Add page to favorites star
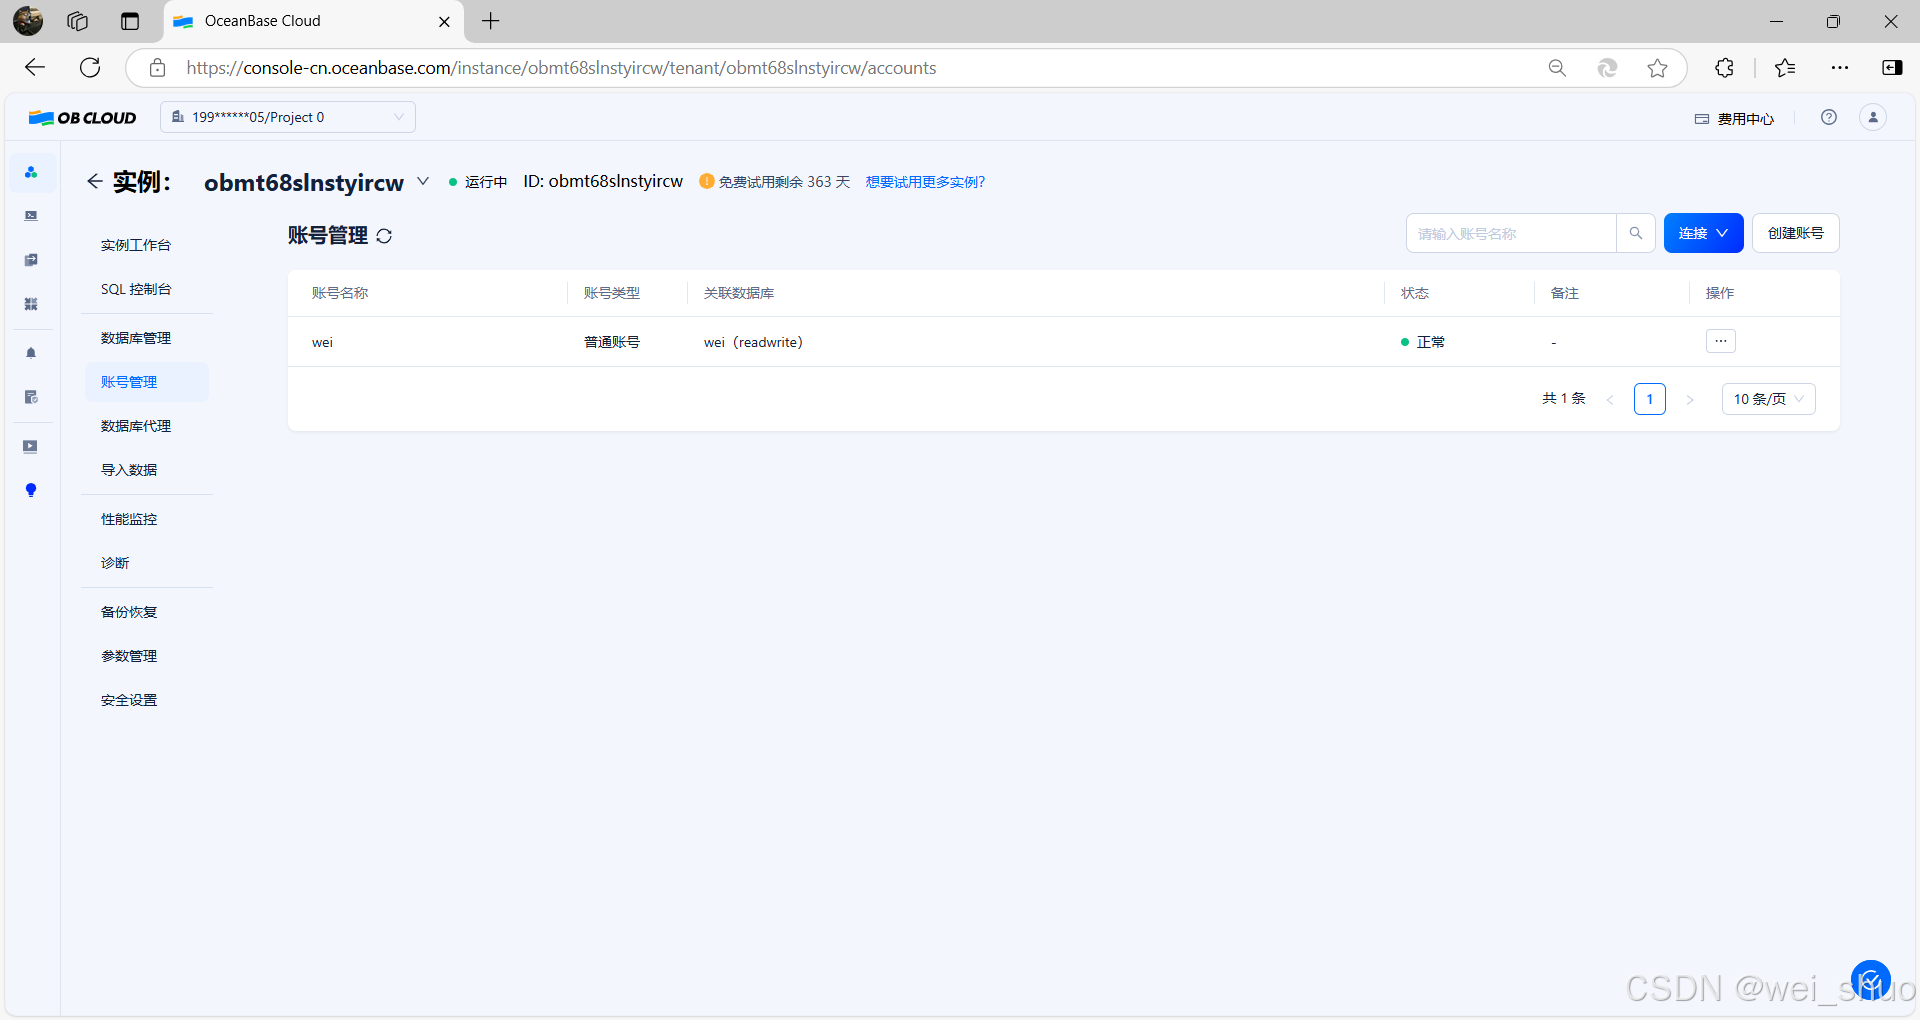The height and width of the screenshot is (1020, 1920). pyautogui.click(x=1657, y=68)
